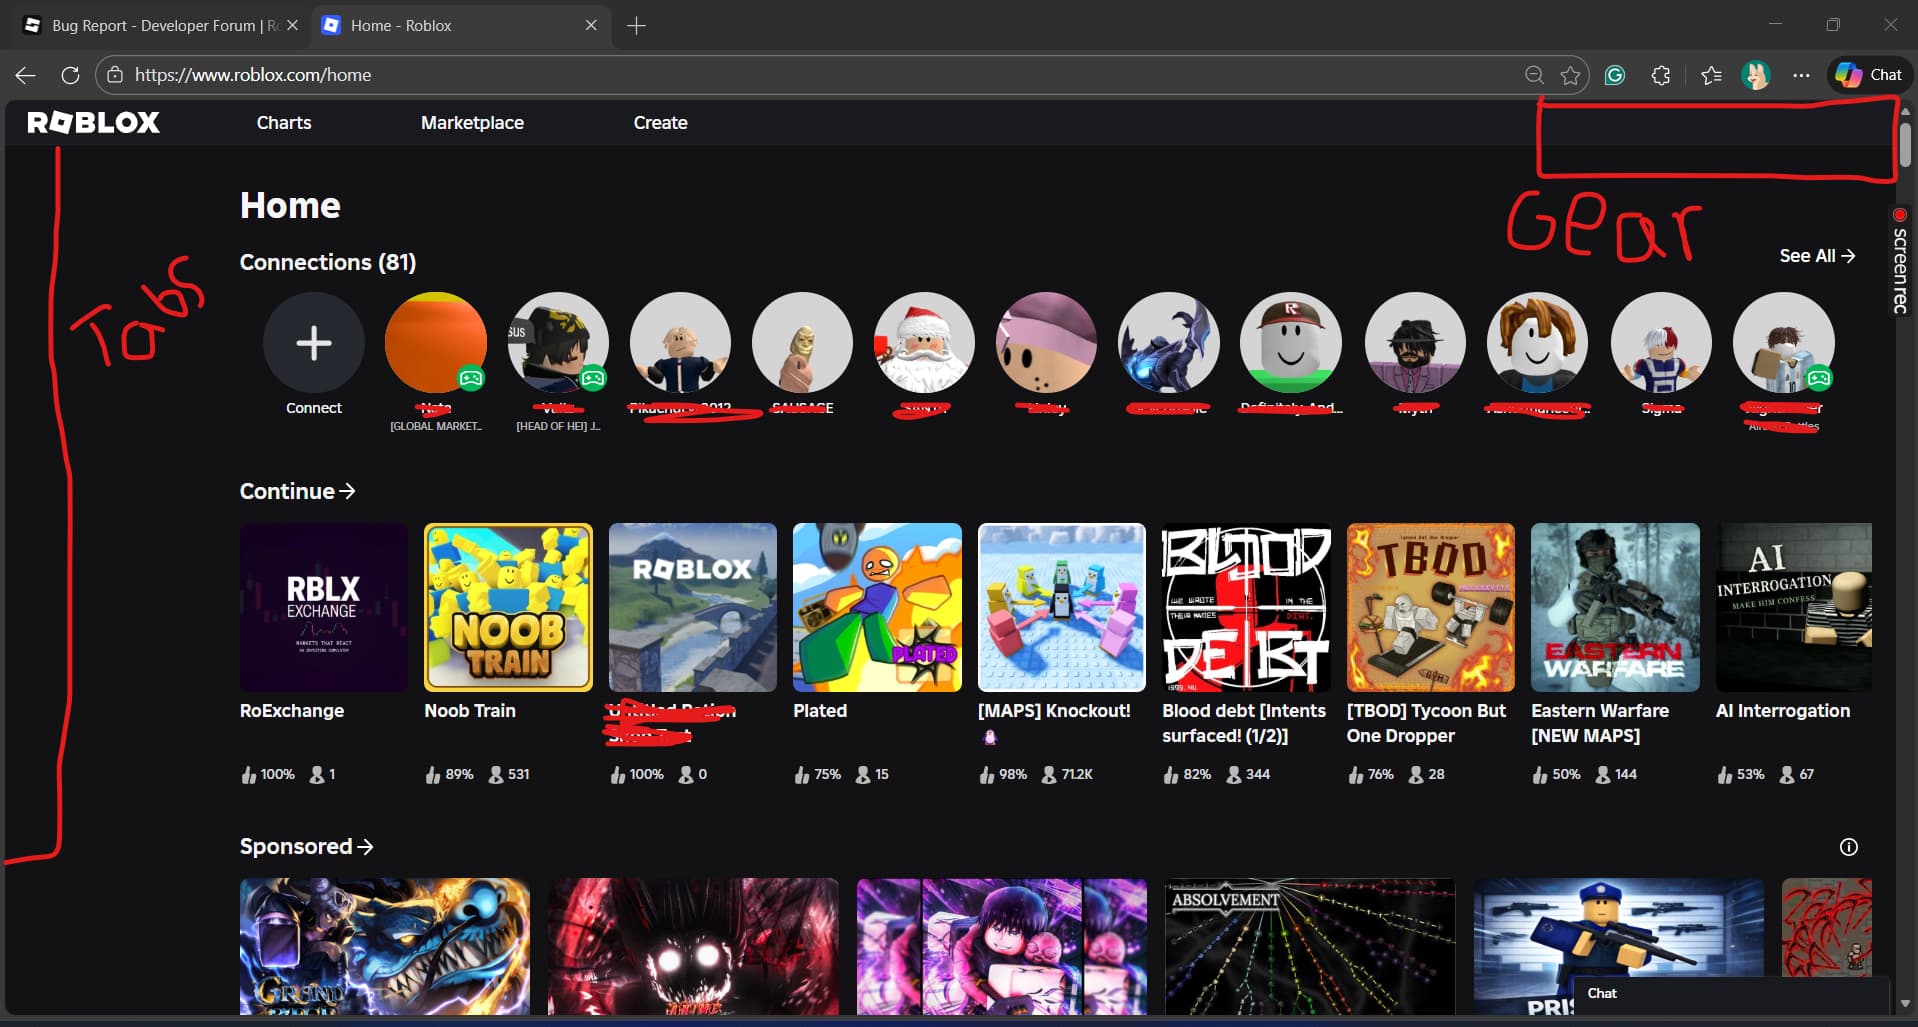Image resolution: width=1918 pixels, height=1027 pixels.
Task: Click the page's vertical scrollbar thumb
Action: [x=1905, y=143]
